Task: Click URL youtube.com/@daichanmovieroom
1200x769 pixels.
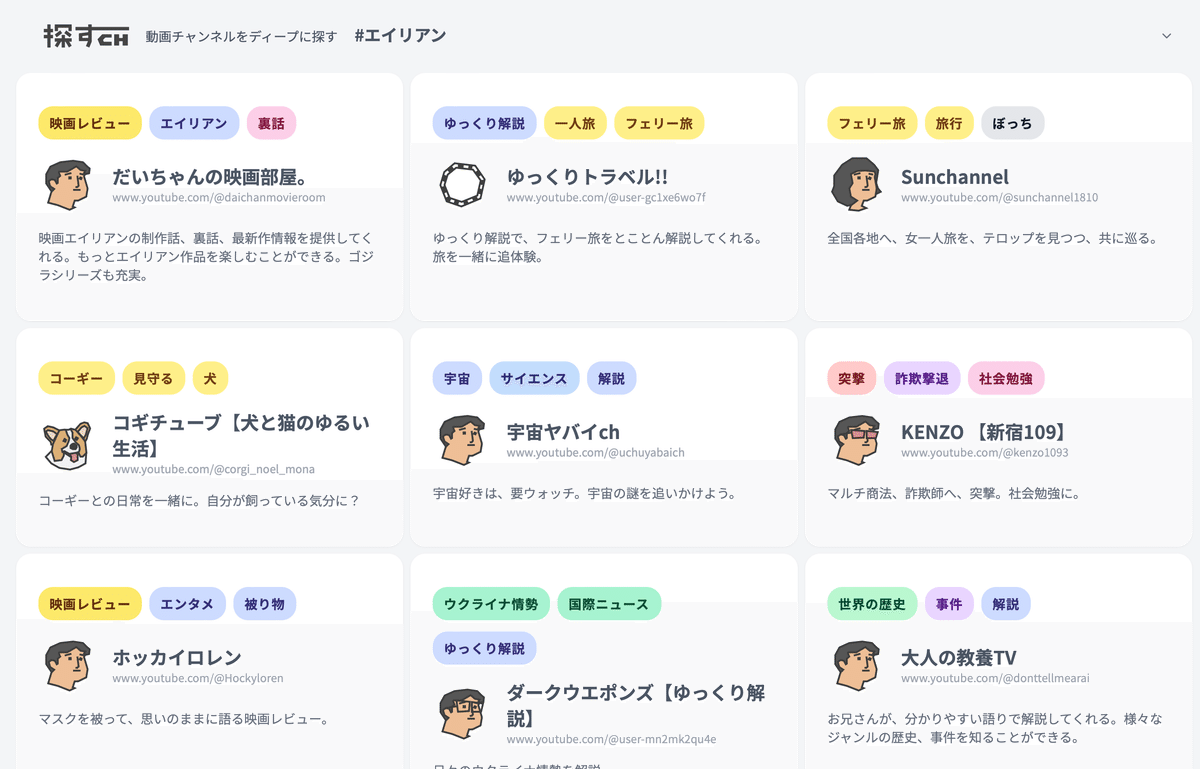Action: (x=219, y=198)
